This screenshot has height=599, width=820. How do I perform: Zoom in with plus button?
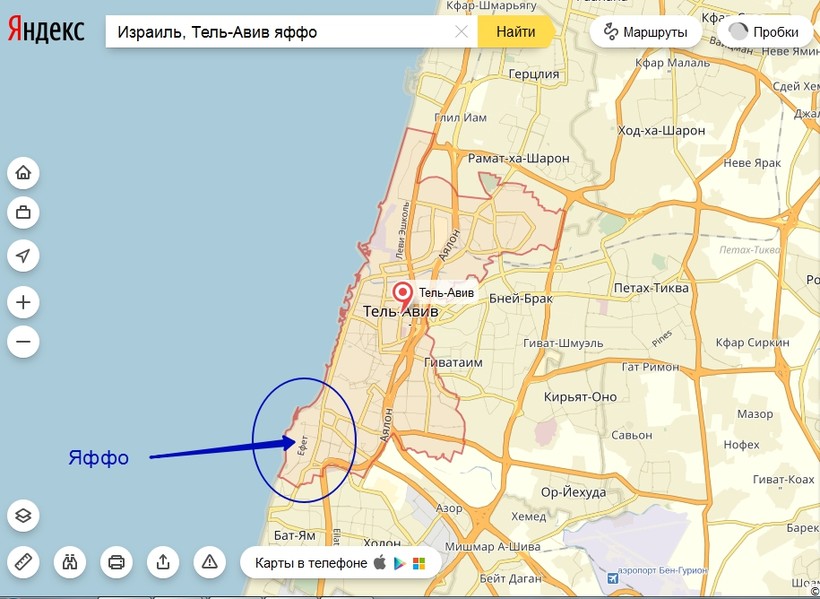click(23, 302)
